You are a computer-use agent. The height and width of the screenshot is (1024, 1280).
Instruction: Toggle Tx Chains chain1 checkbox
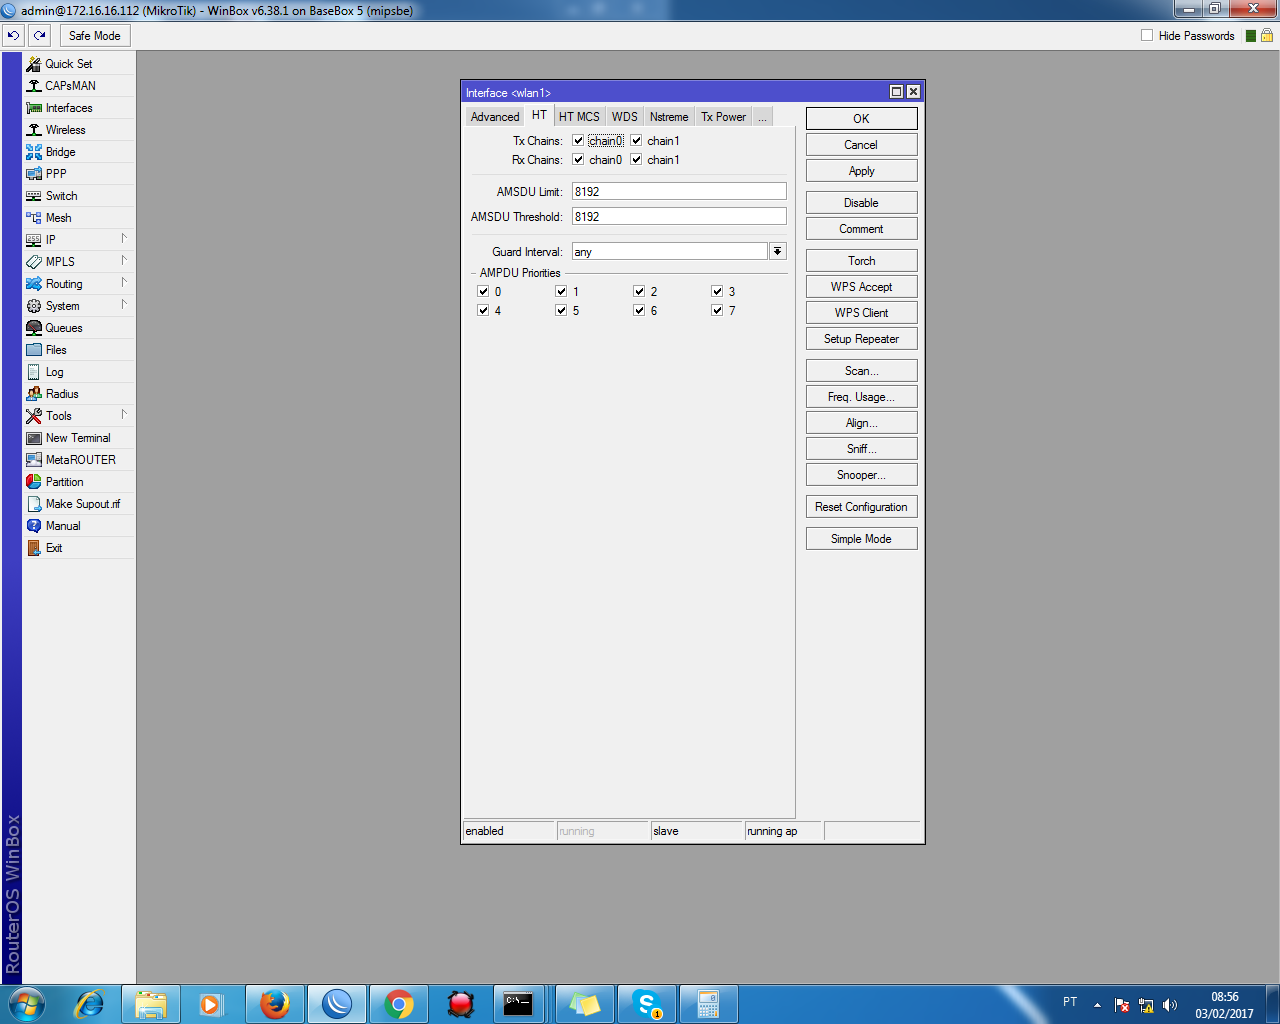pyautogui.click(x=636, y=141)
